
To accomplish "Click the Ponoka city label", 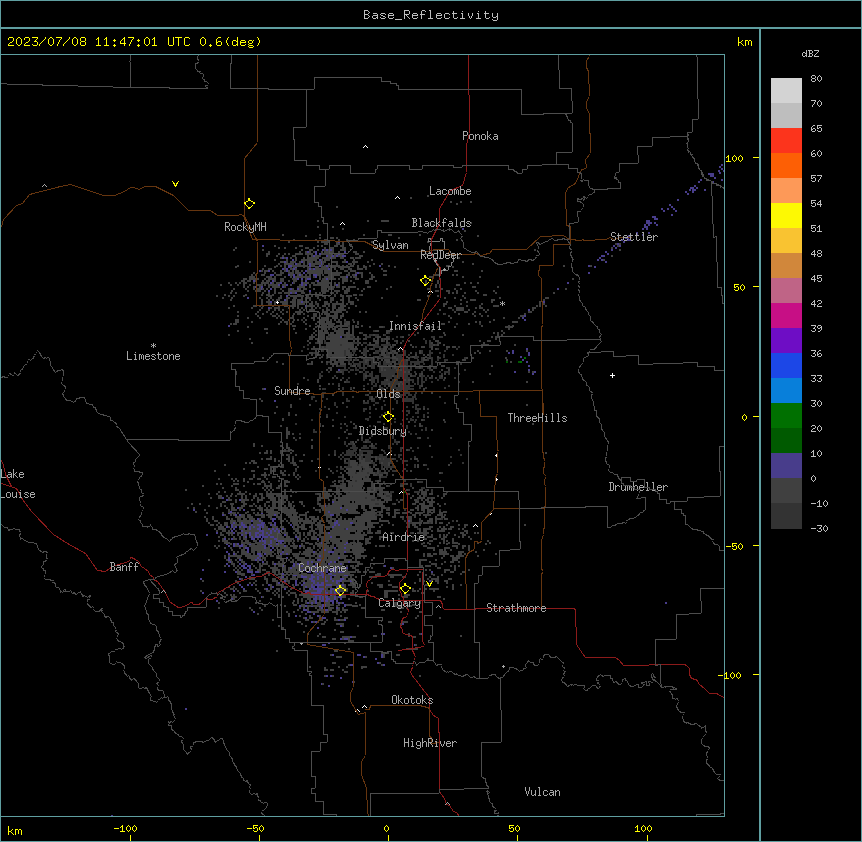I will pyautogui.click(x=480, y=136).
